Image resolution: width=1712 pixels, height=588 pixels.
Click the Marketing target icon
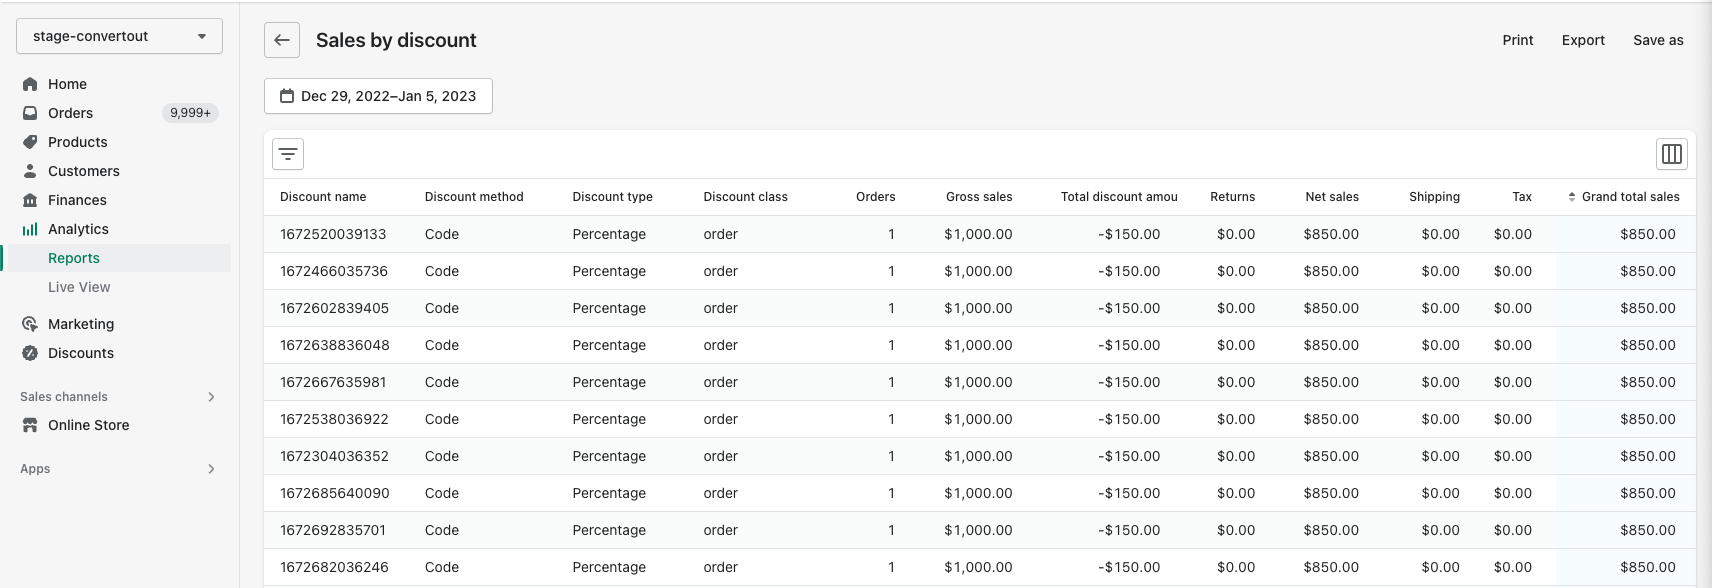point(30,324)
